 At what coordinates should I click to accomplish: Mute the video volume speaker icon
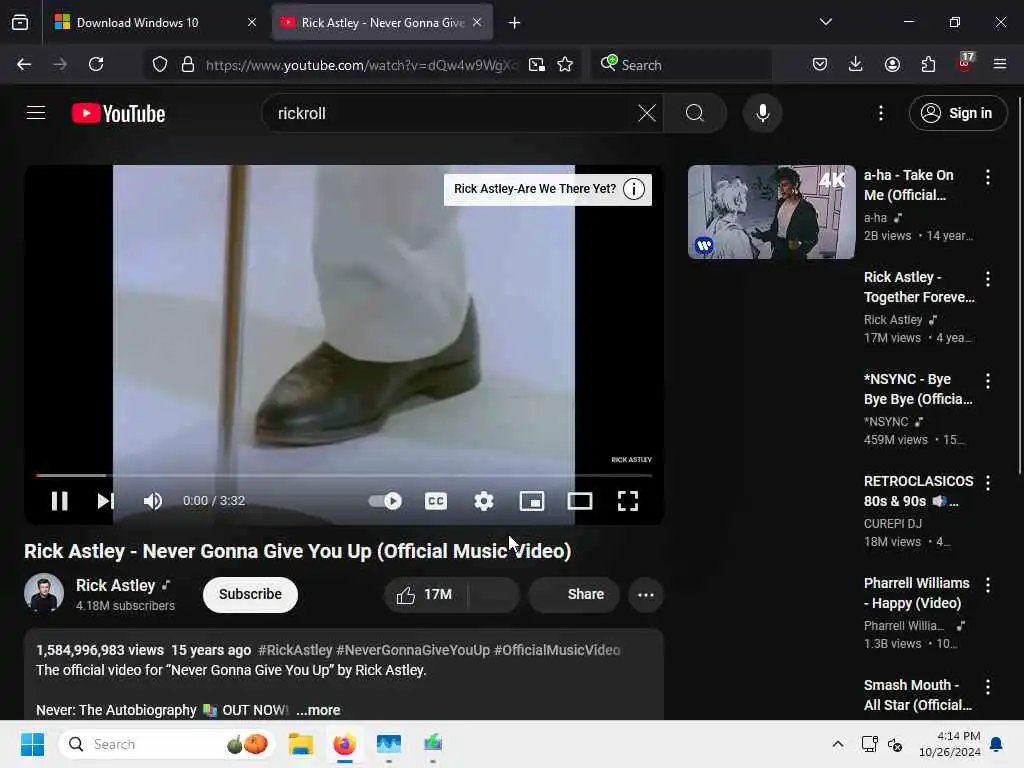[152, 501]
